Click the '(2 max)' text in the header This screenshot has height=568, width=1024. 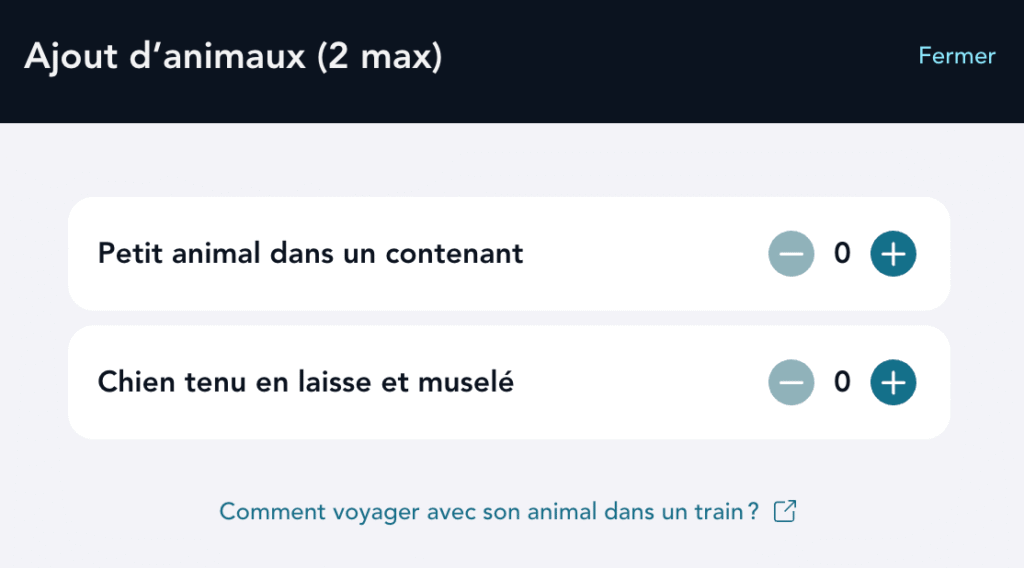point(379,57)
